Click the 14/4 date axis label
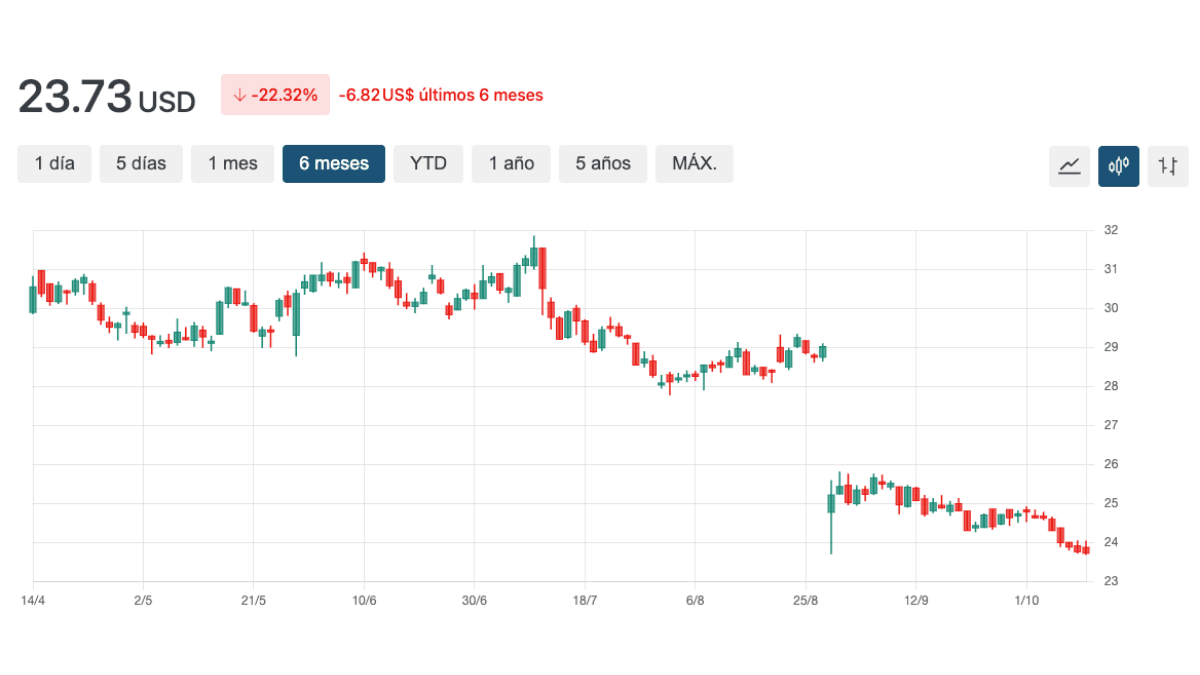Screen dimensions: 1200x675 (x=35, y=601)
